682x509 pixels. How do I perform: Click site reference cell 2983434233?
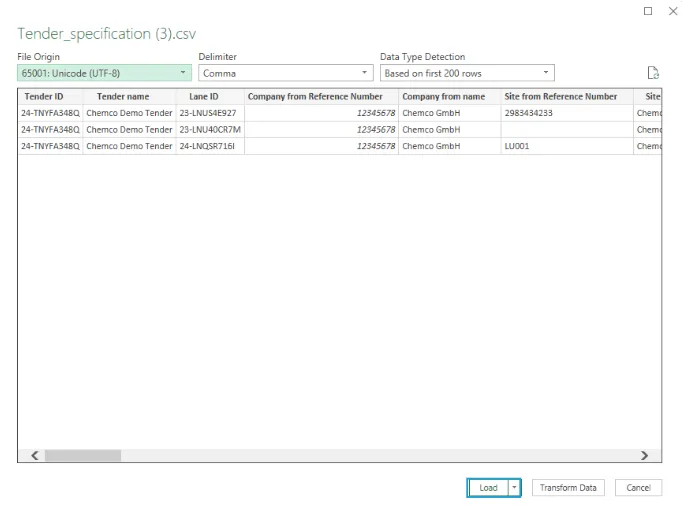(x=567, y=113)
